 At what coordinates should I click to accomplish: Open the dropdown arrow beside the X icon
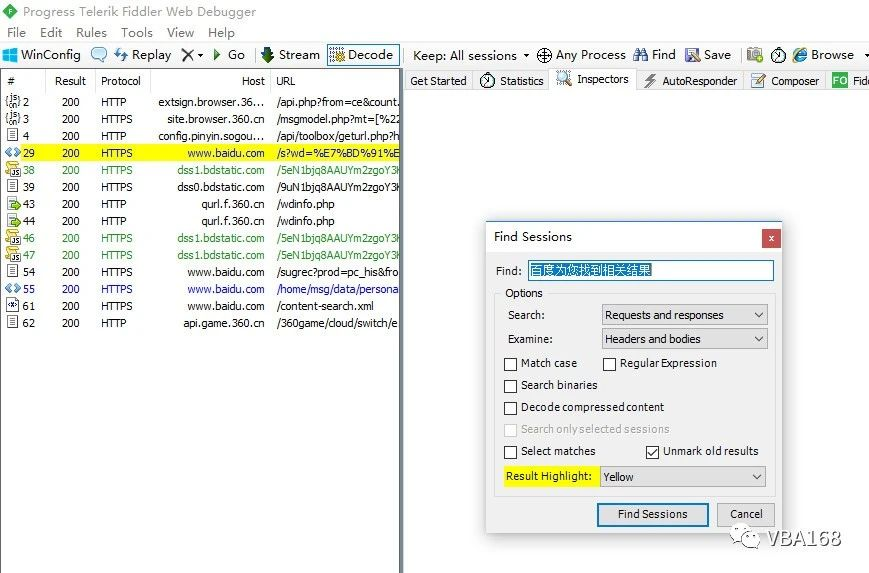click(x=200, y=55)
